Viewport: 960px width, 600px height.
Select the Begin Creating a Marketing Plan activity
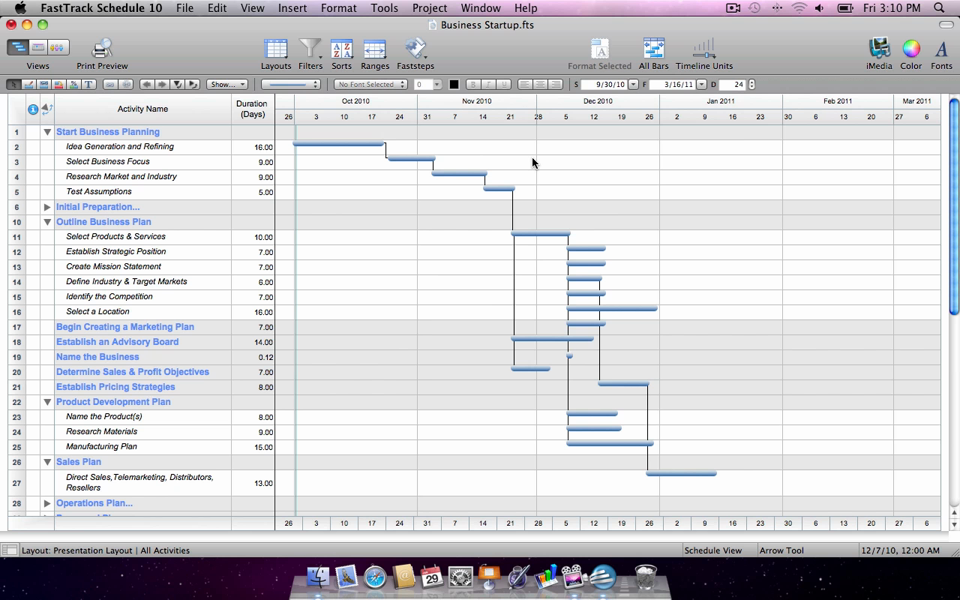[x=125, y=327]
